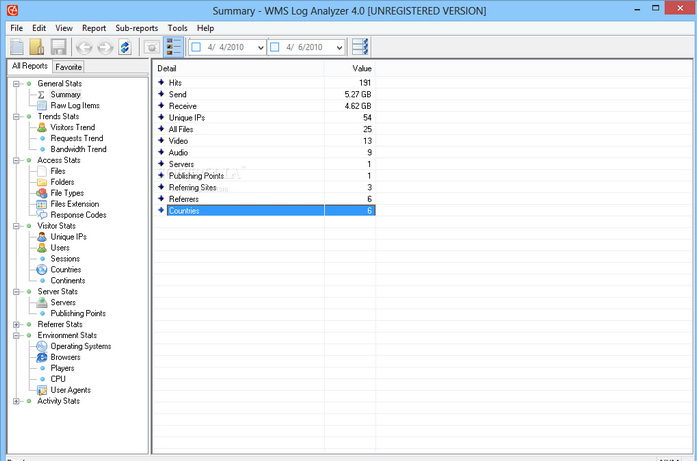Collapse the Server Stats tree node

coord(16,292)
